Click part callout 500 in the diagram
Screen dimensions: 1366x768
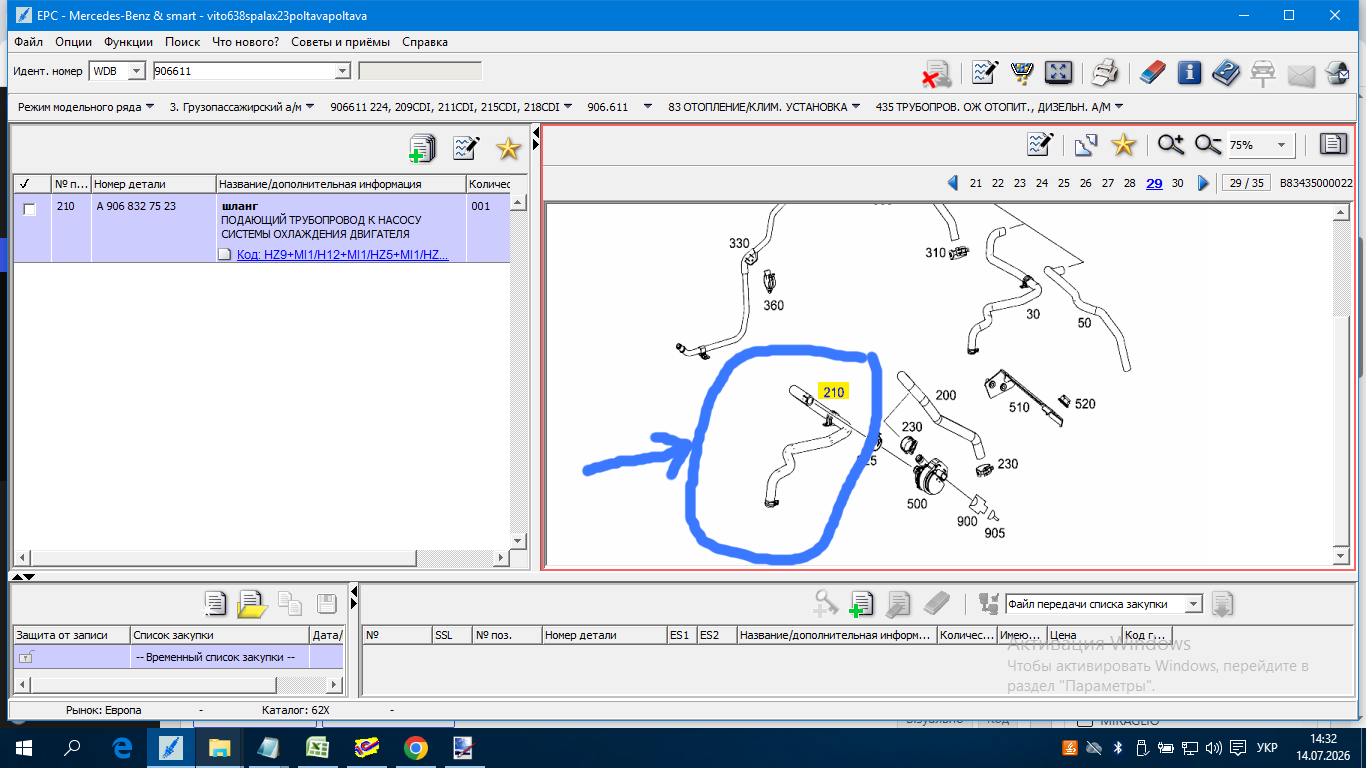[x=917, y=504]
